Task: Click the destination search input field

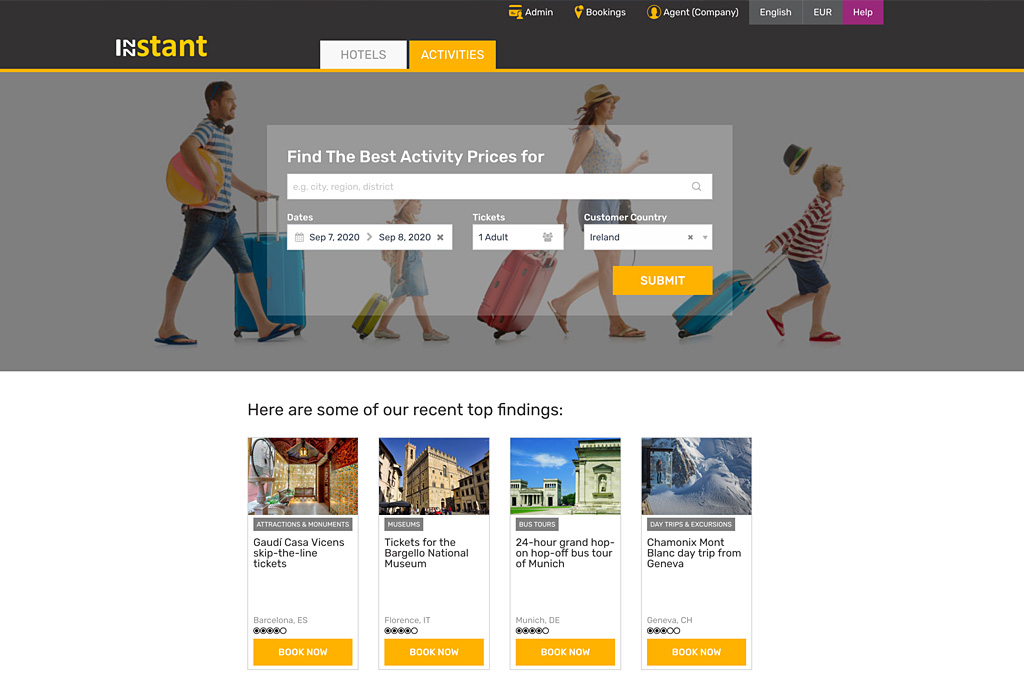Action: tap(499, 187)
